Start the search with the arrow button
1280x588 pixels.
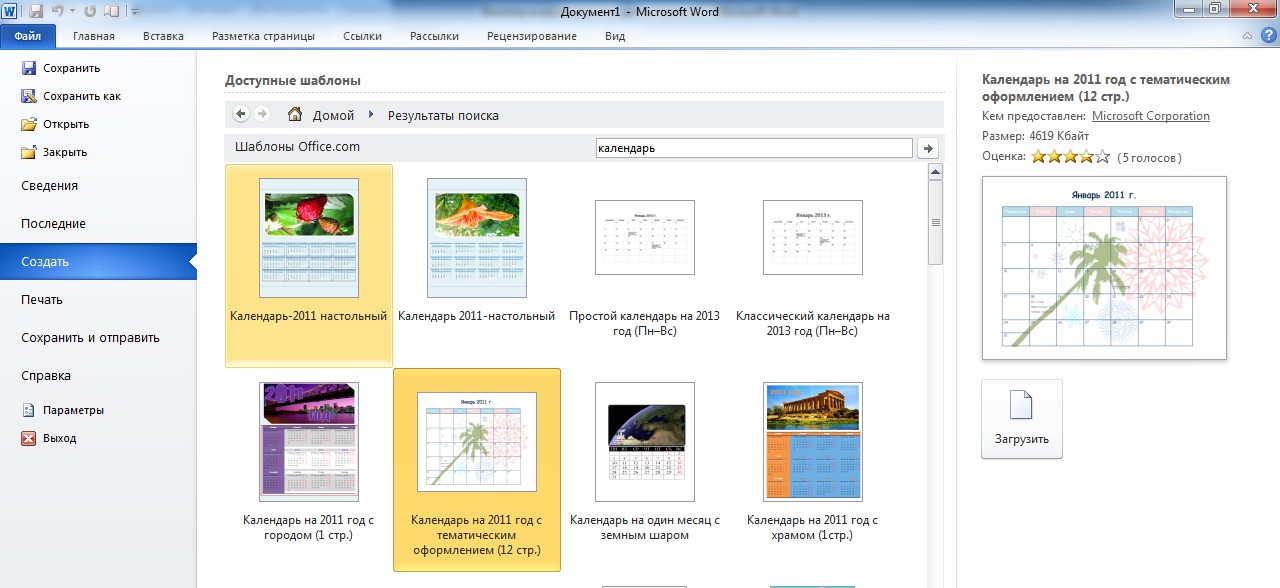(928, 148)
